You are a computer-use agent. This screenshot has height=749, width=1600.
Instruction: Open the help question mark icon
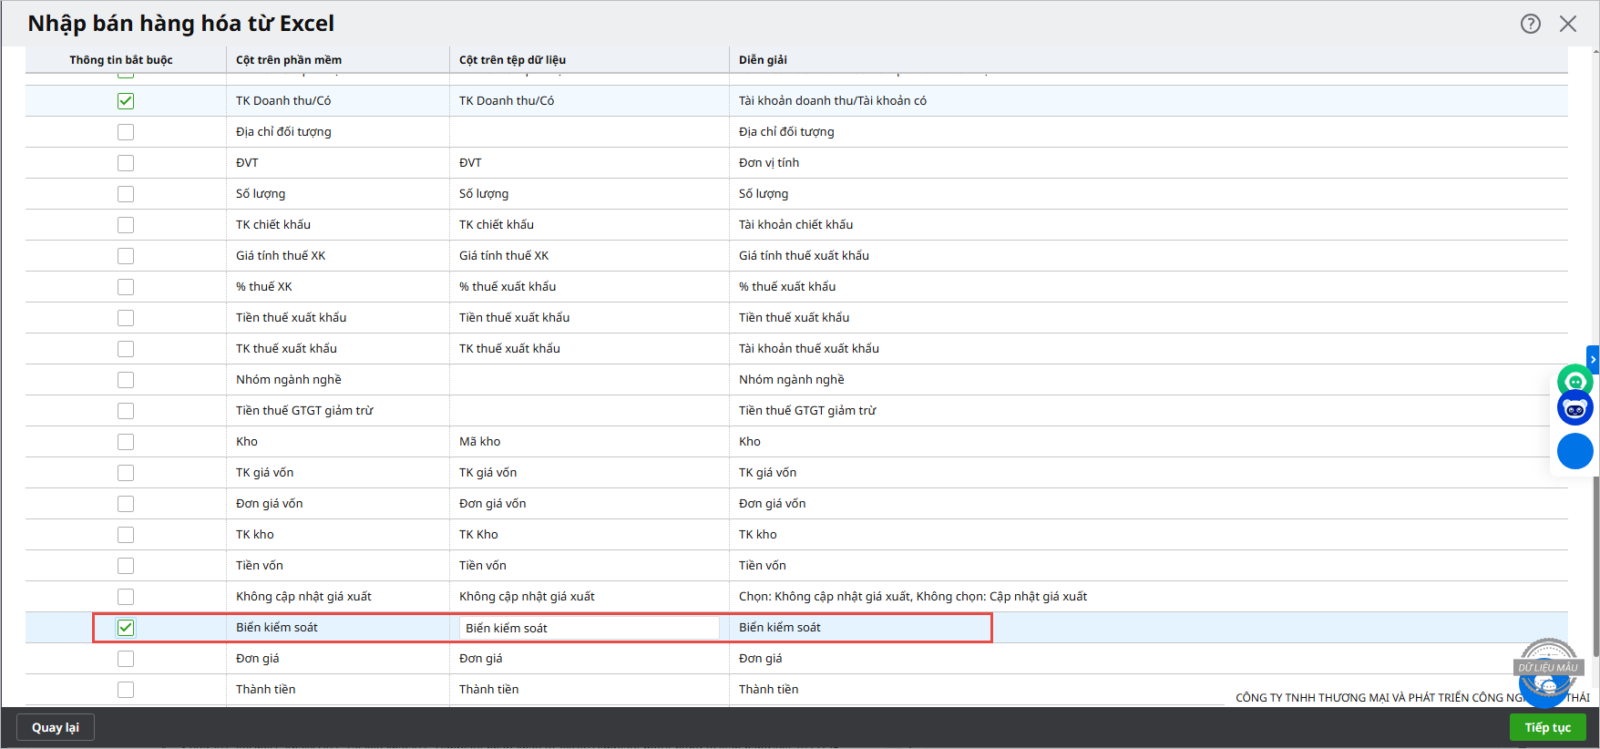tap(1530, 24)
